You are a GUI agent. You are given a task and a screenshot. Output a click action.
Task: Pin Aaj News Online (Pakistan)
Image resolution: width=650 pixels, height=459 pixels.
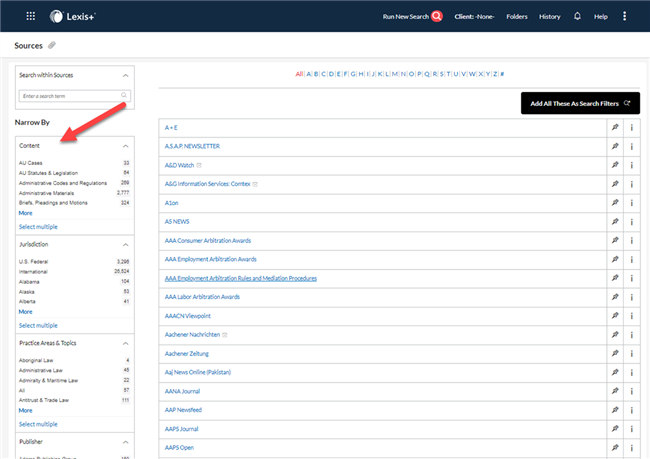pos(615,372)
